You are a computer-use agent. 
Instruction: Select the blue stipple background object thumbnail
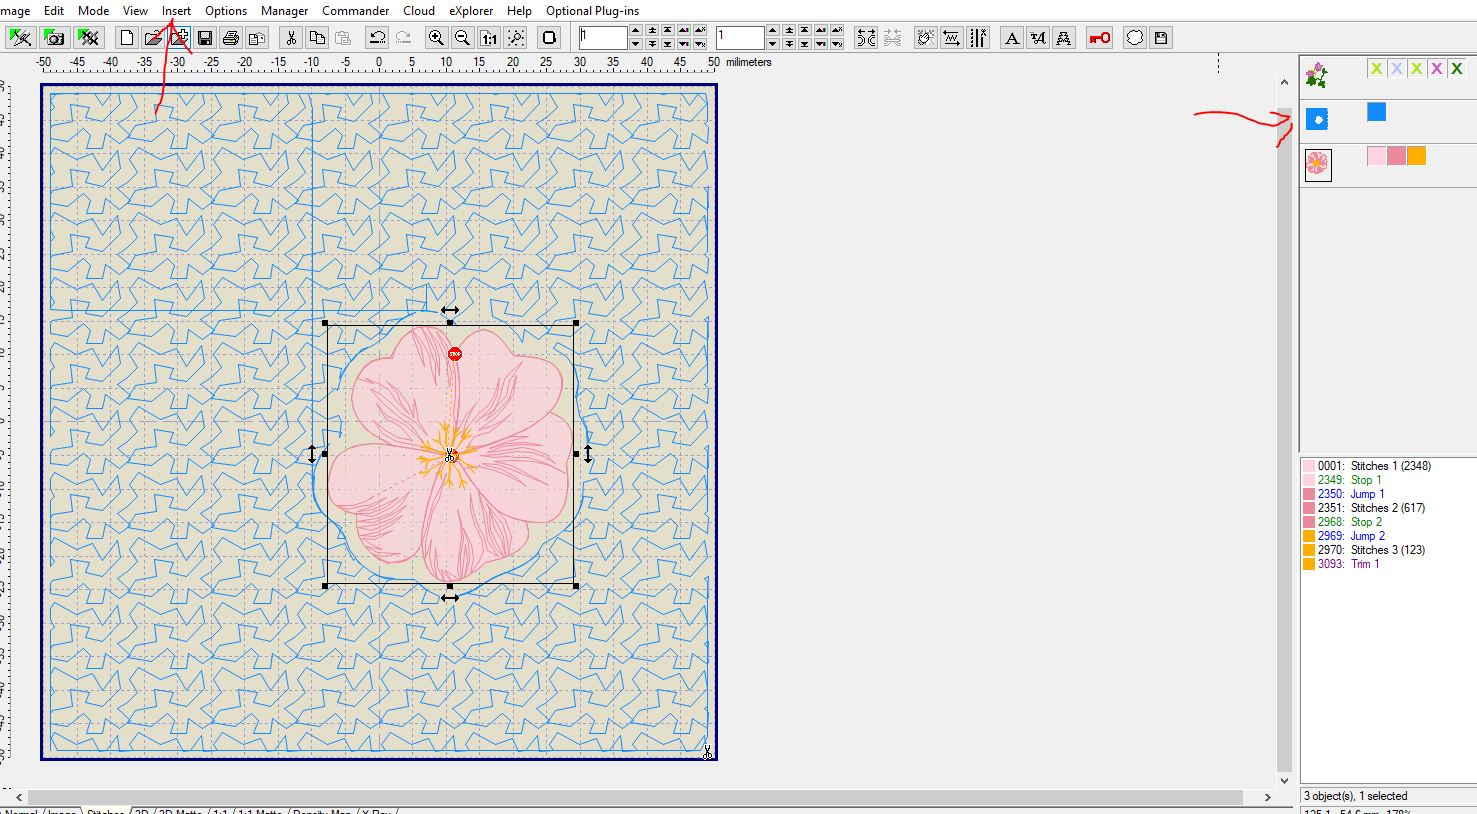1317,120
